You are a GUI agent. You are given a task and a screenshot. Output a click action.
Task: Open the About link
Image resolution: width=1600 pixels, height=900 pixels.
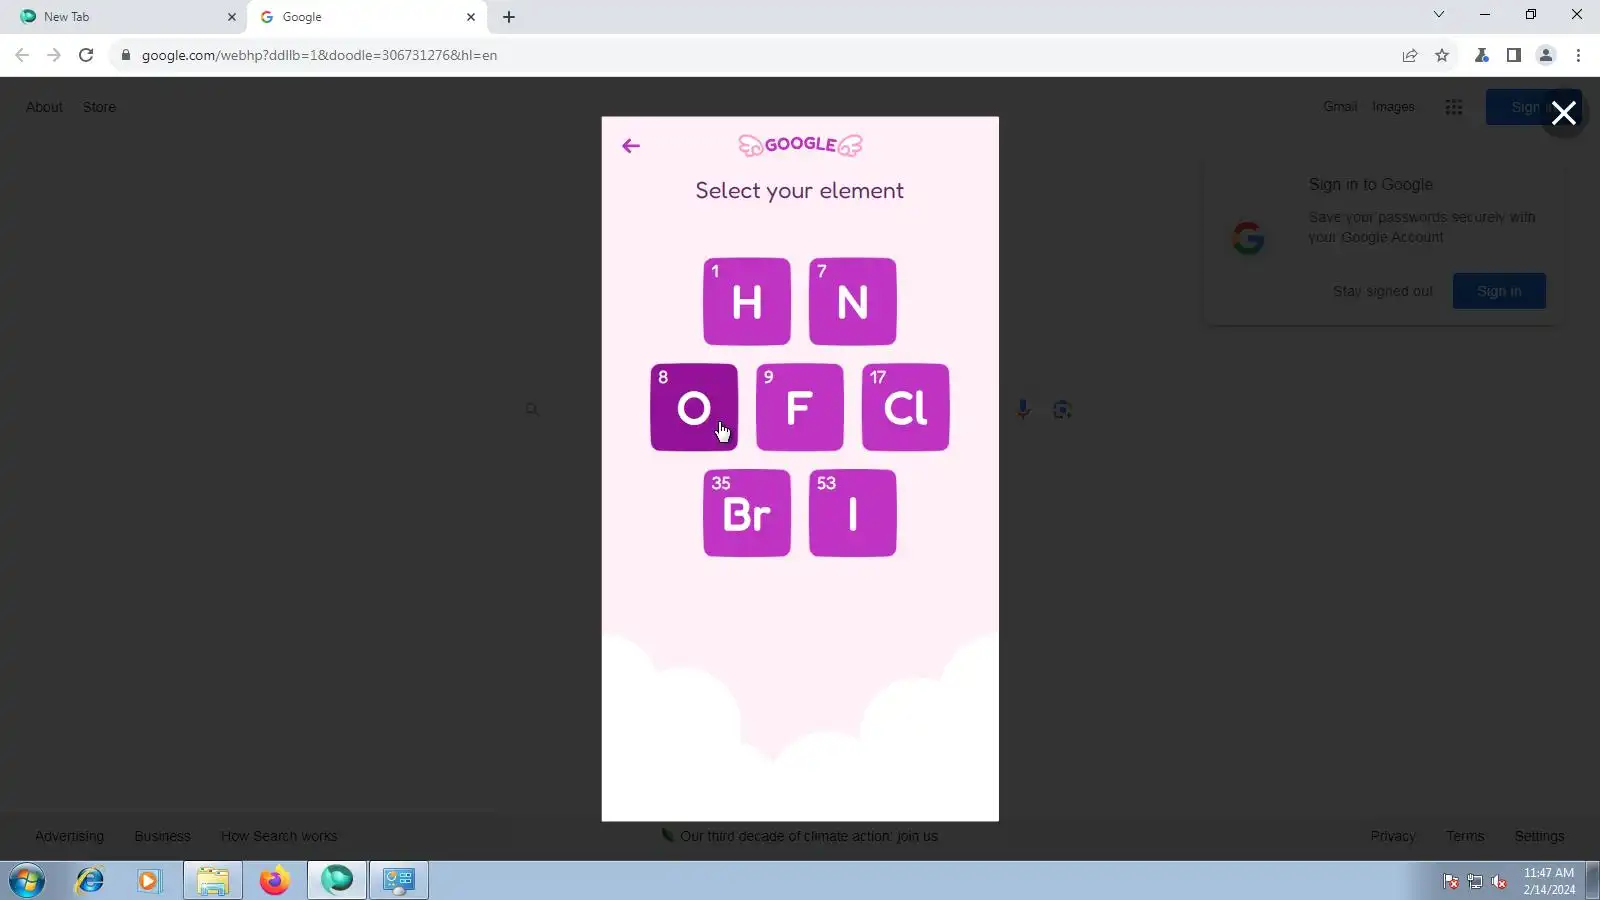[x=44, y=107]
